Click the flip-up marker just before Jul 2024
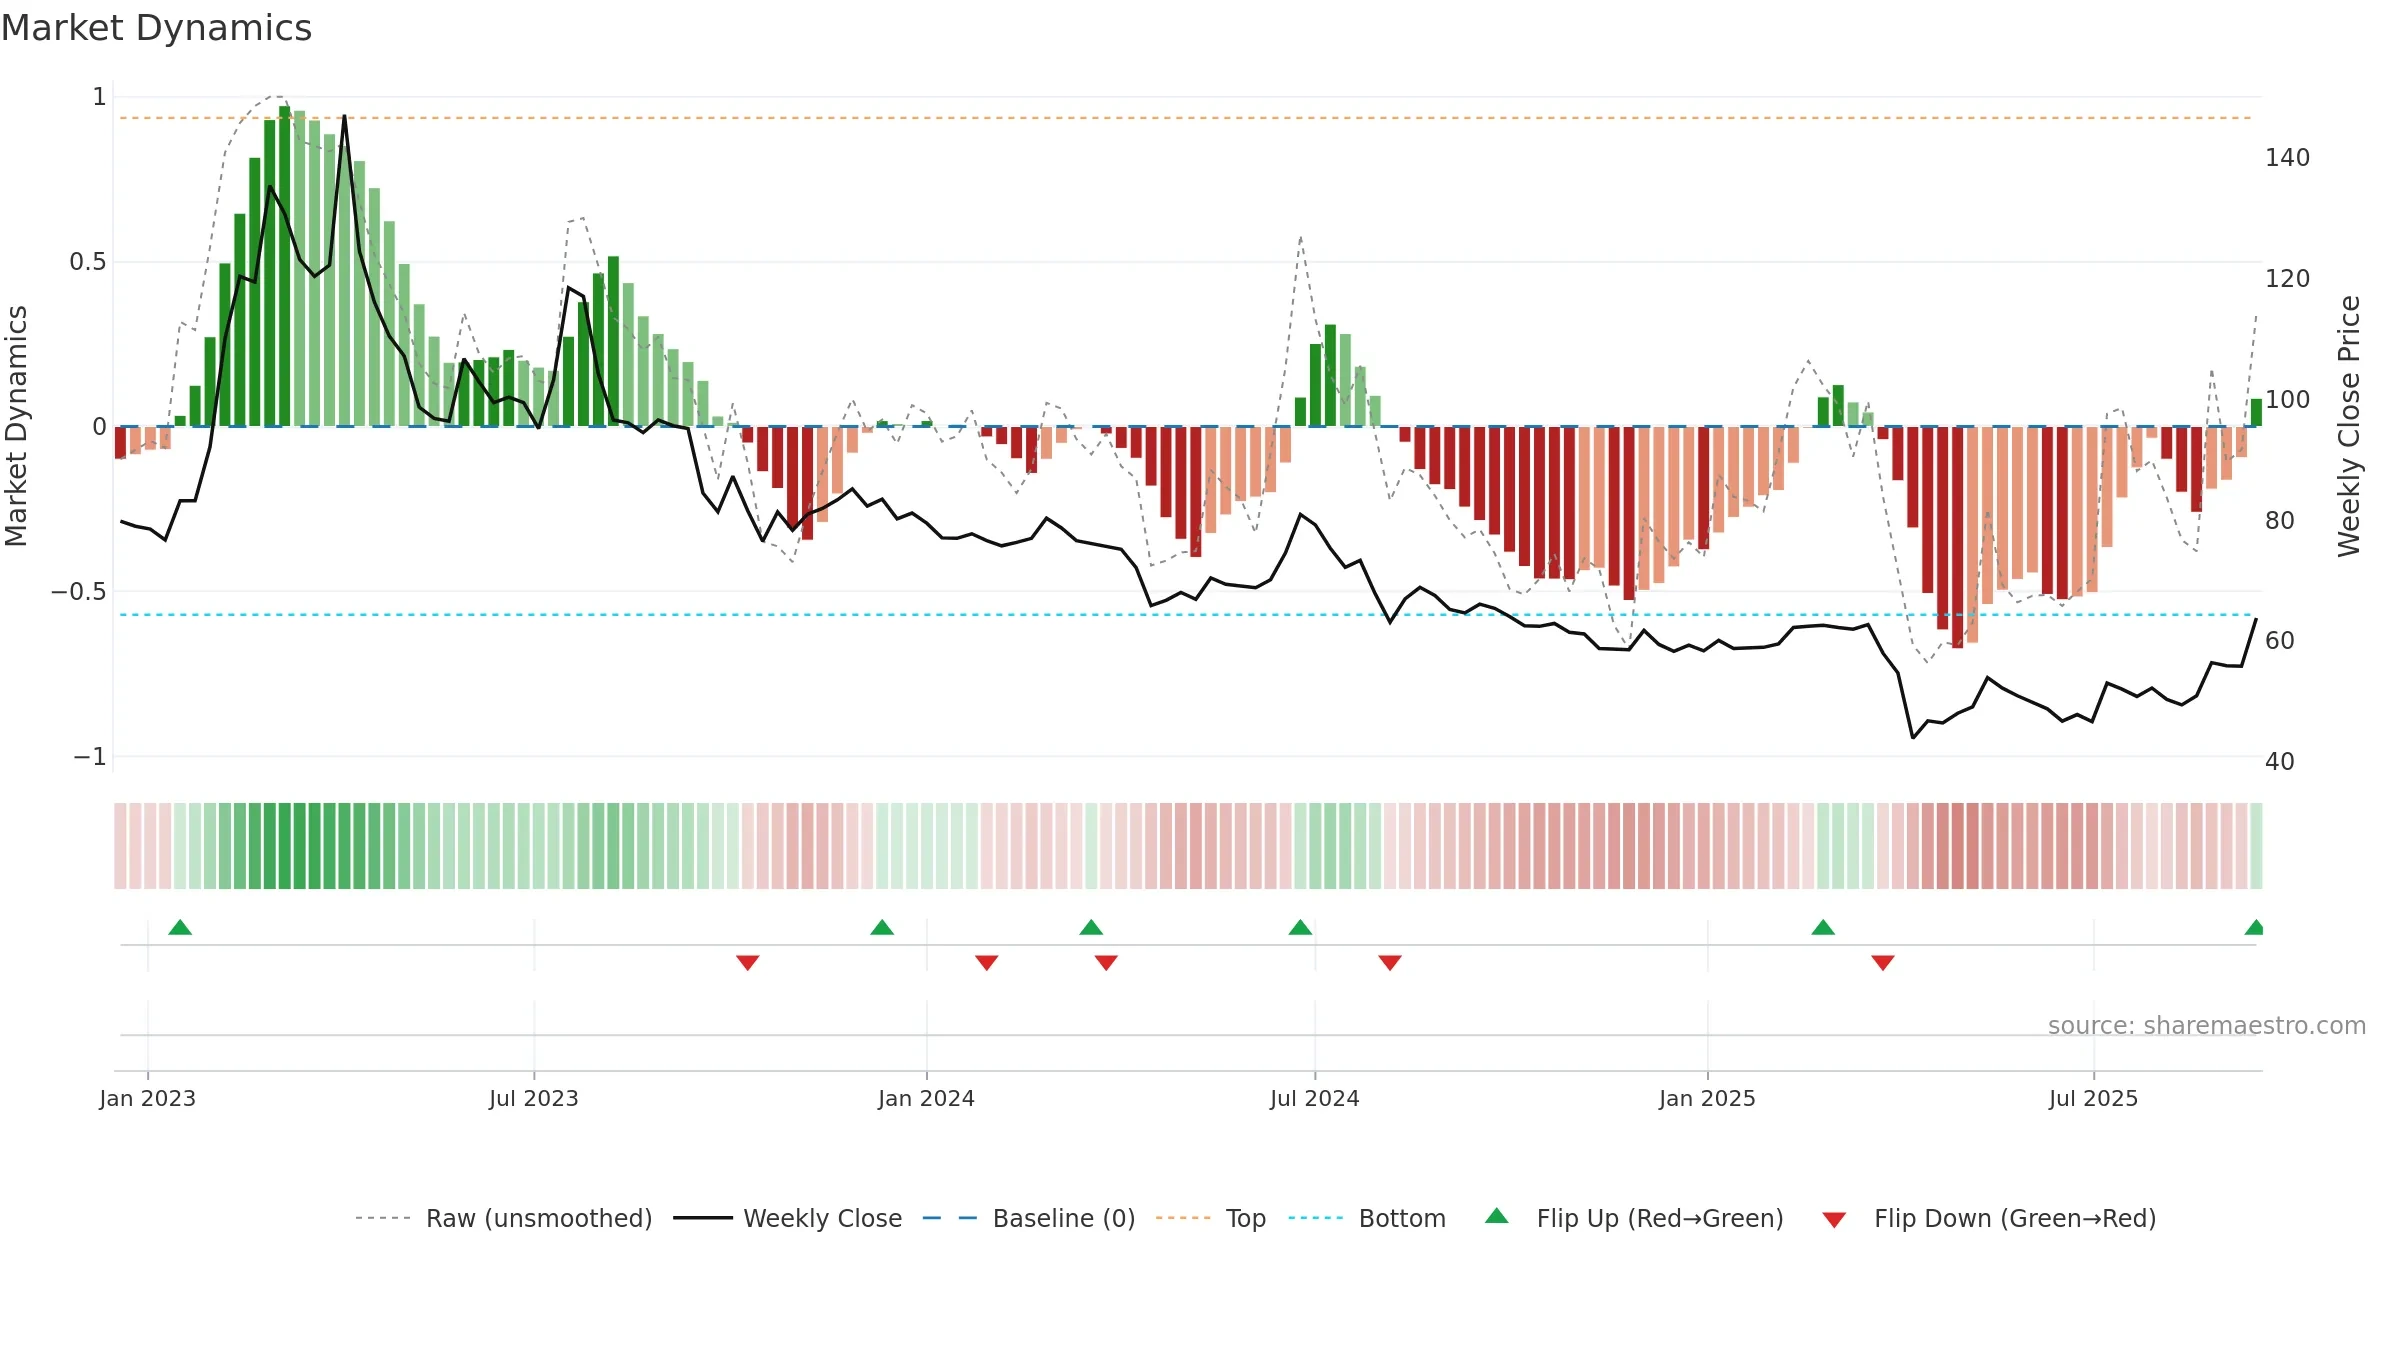2400x1350 pixels. click(x=1300, y=928)
